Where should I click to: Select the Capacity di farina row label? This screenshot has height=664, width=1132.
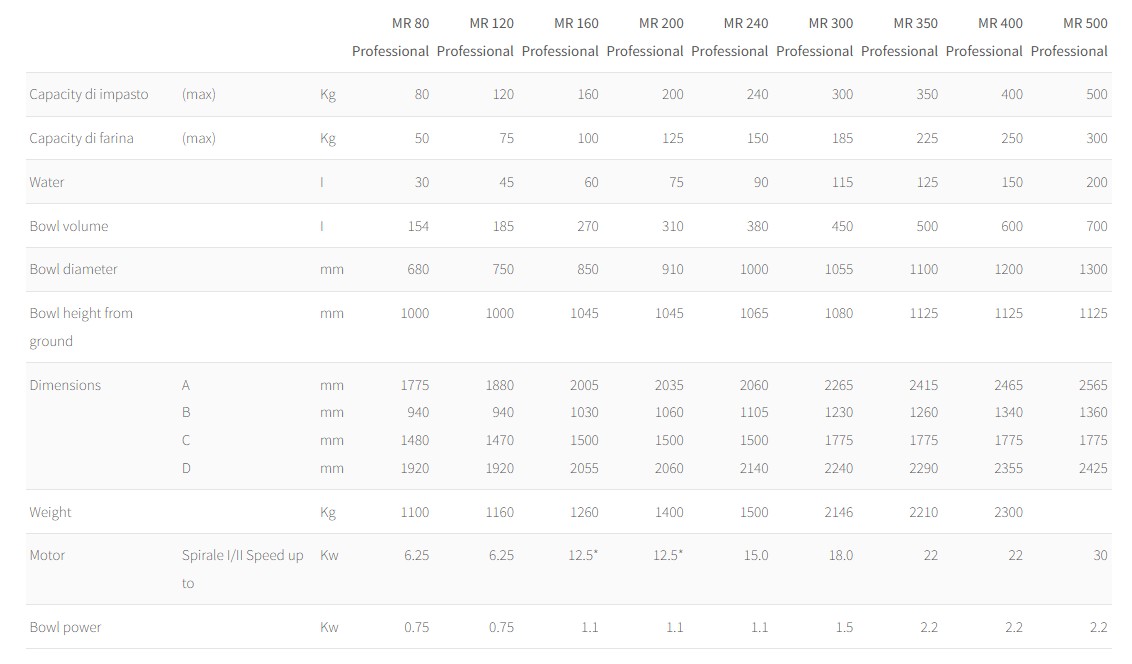[81, 138]
